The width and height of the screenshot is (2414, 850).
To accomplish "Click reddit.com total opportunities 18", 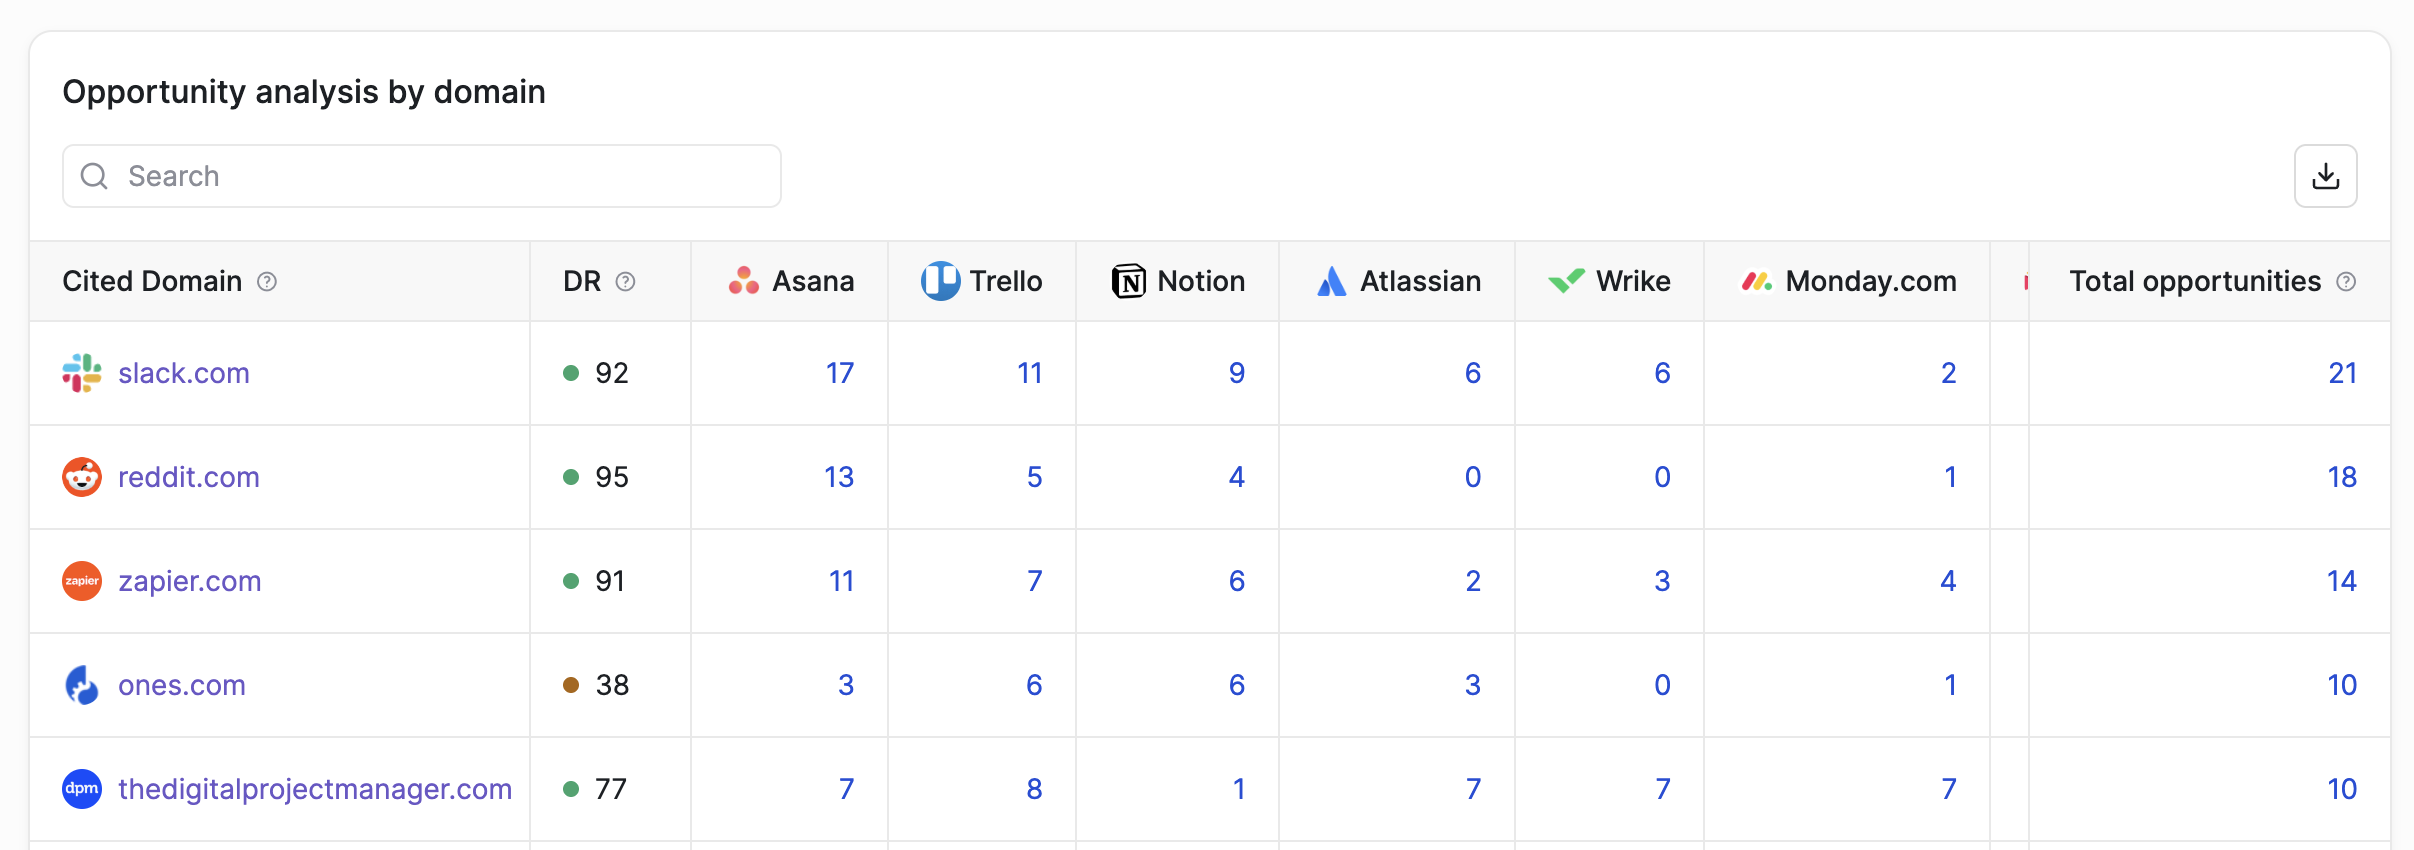I will pos(2342,477).
